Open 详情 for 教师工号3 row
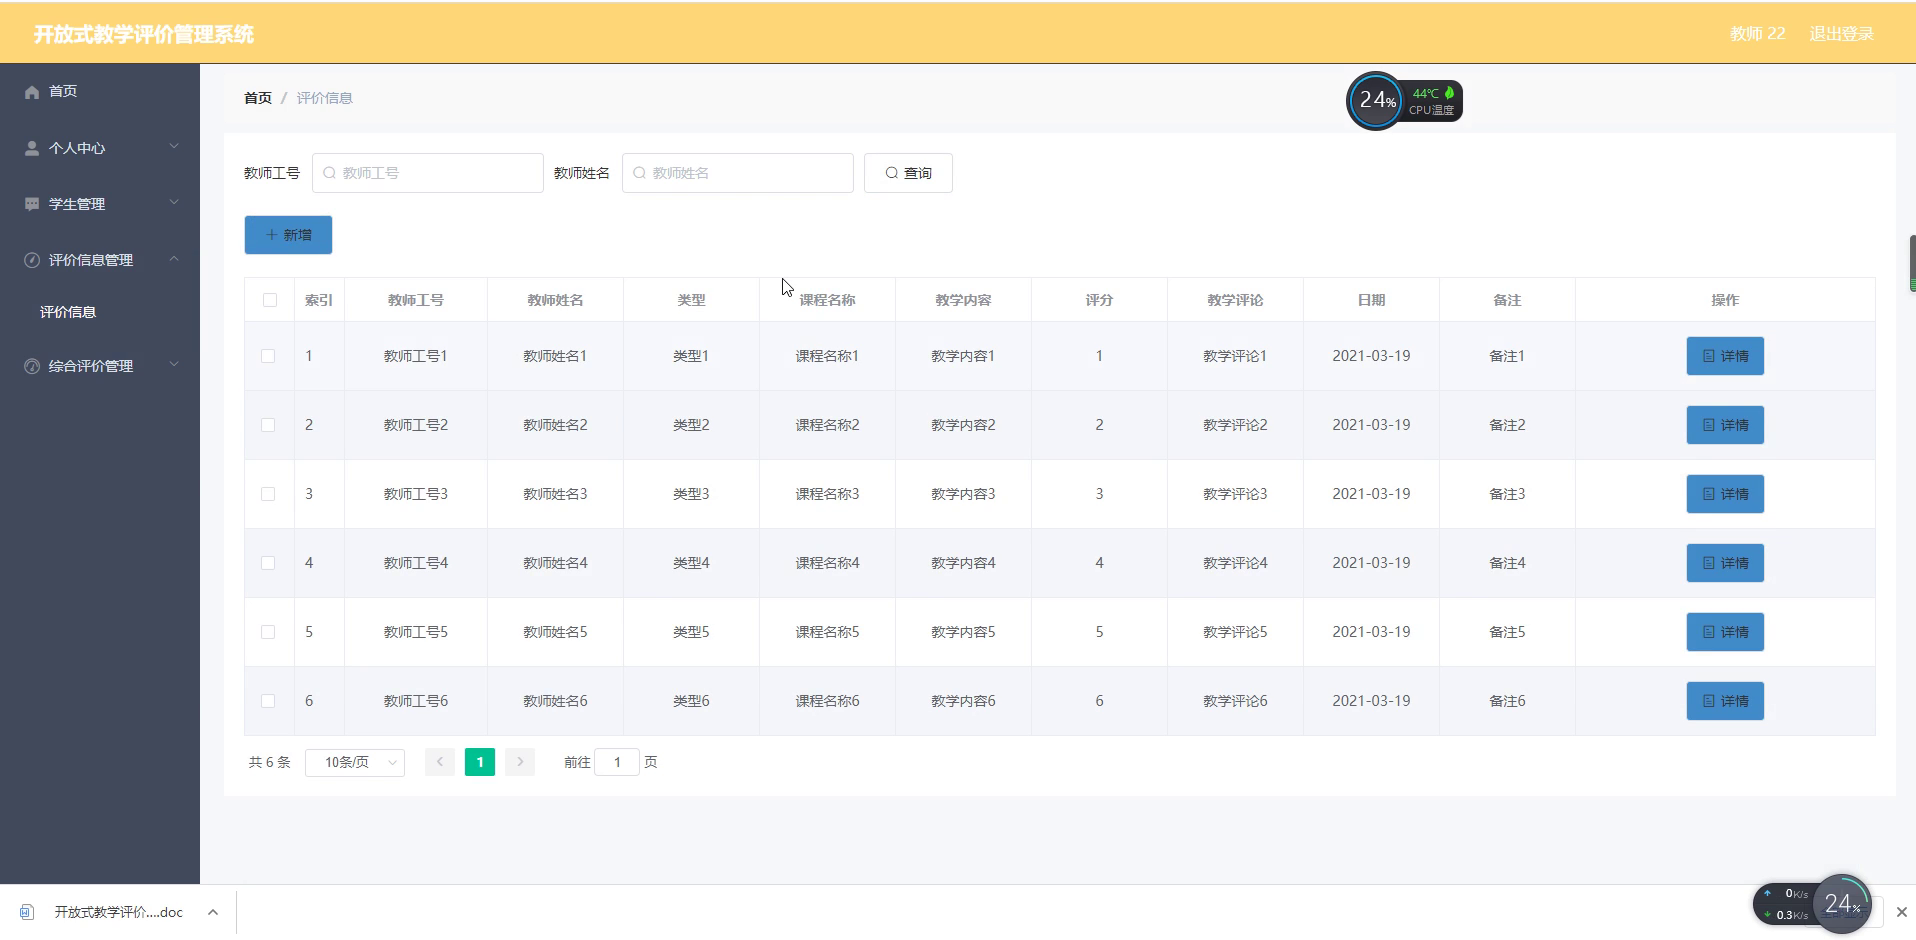1916x940 pixels. [x=1725, y=494]
